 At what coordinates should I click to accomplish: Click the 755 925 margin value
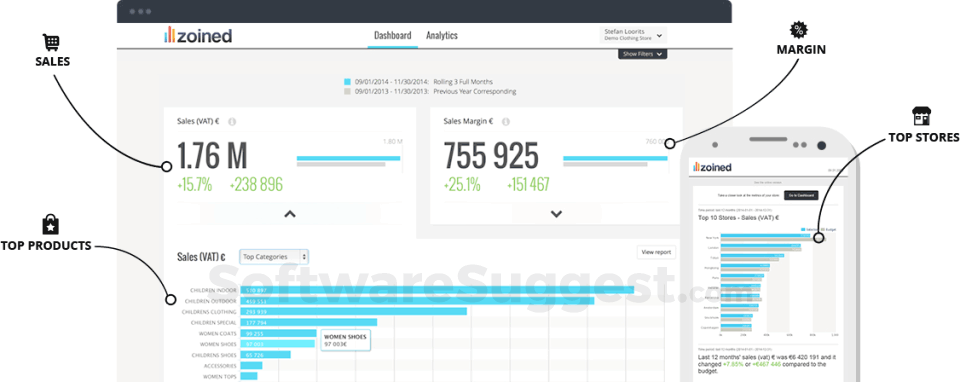coord(491,155)
